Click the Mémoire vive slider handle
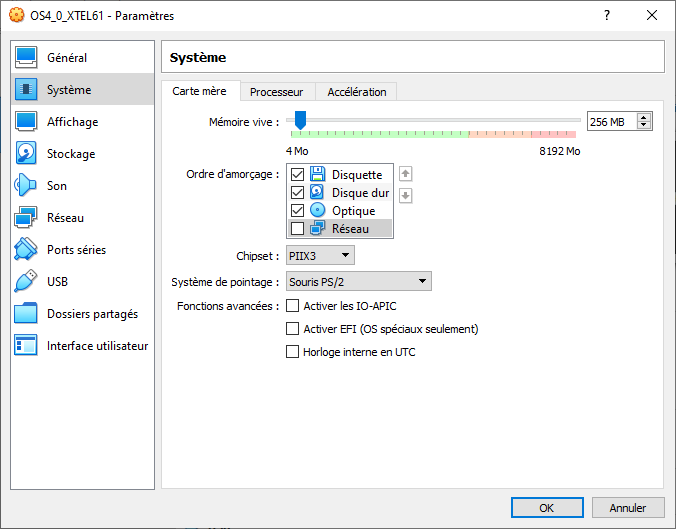Viewport: 676px width, 529px height. [300, 121]
